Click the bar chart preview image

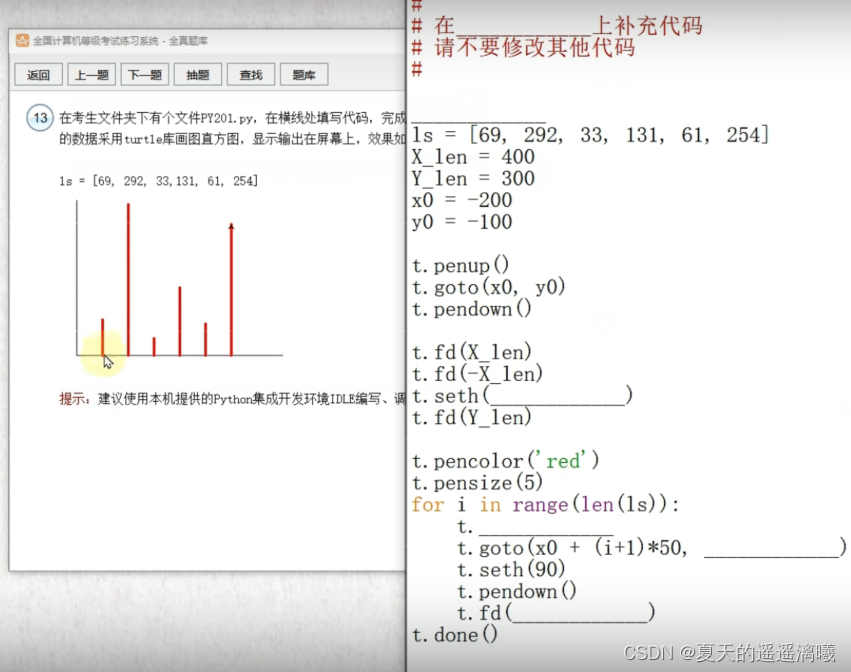click(179, 278)
